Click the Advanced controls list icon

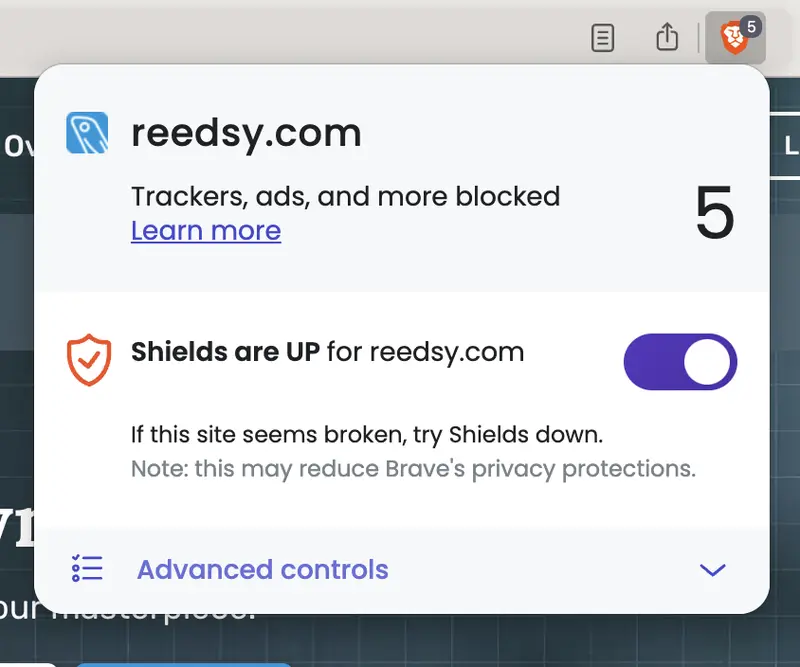tap(87, 569)
